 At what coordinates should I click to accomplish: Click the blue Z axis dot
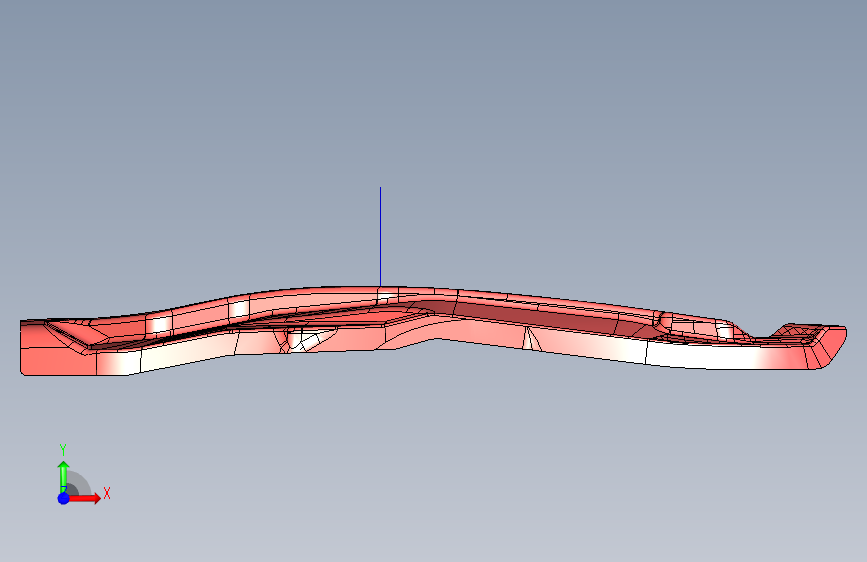(64, 498)
